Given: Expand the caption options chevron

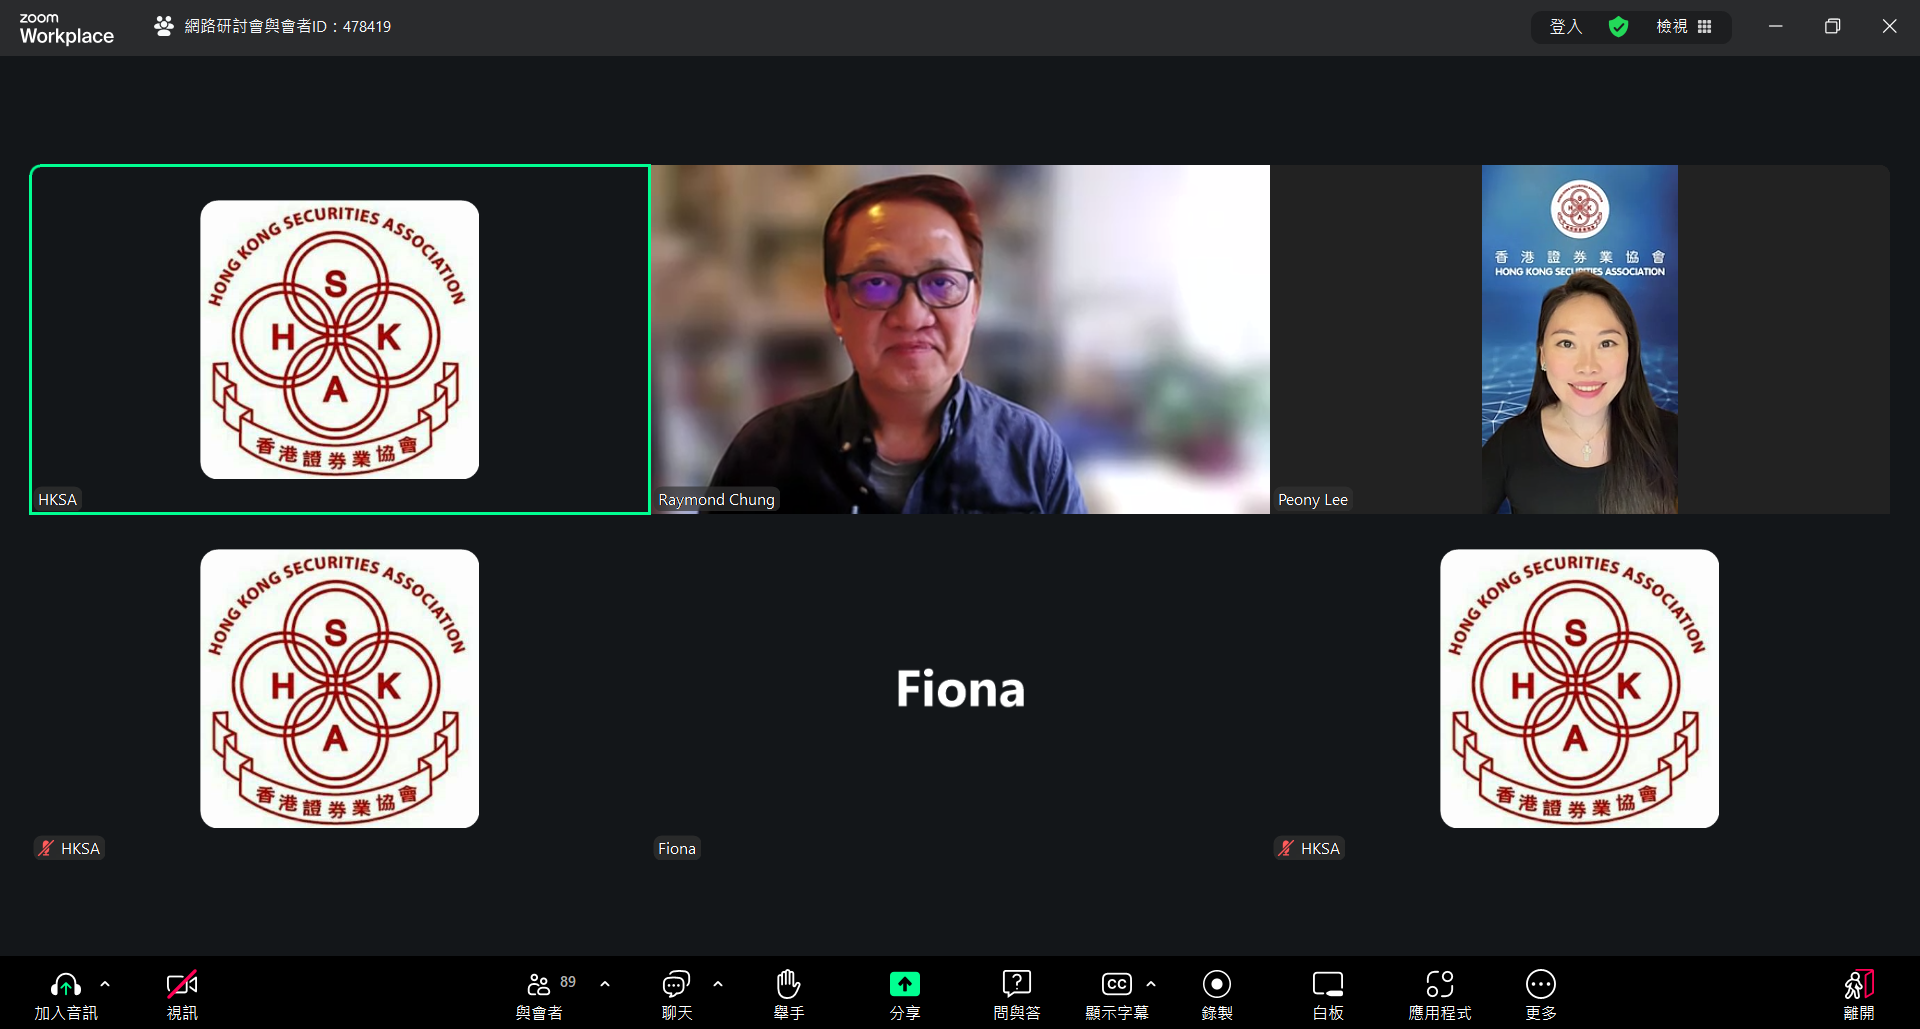Looking at the screenshot, I should 1151,984.
